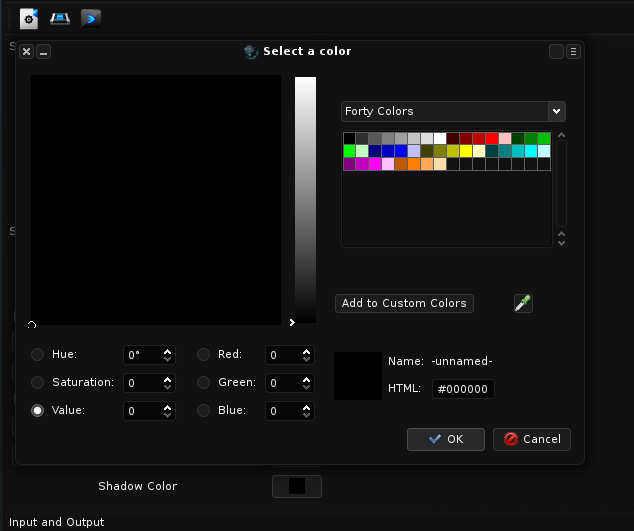Image resolution: width=634 pixels, height=531 pixels.
Task: Pick the bright red palette swatch
Action: tap(492, 138)
